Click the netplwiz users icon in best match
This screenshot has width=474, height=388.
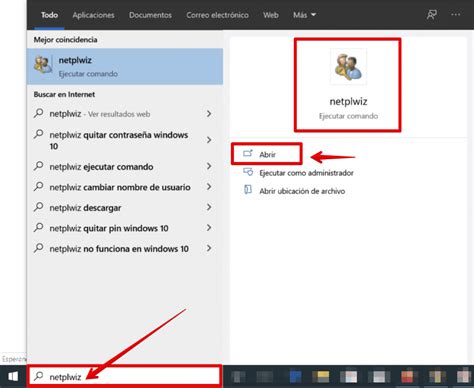[x=43, y=65]
